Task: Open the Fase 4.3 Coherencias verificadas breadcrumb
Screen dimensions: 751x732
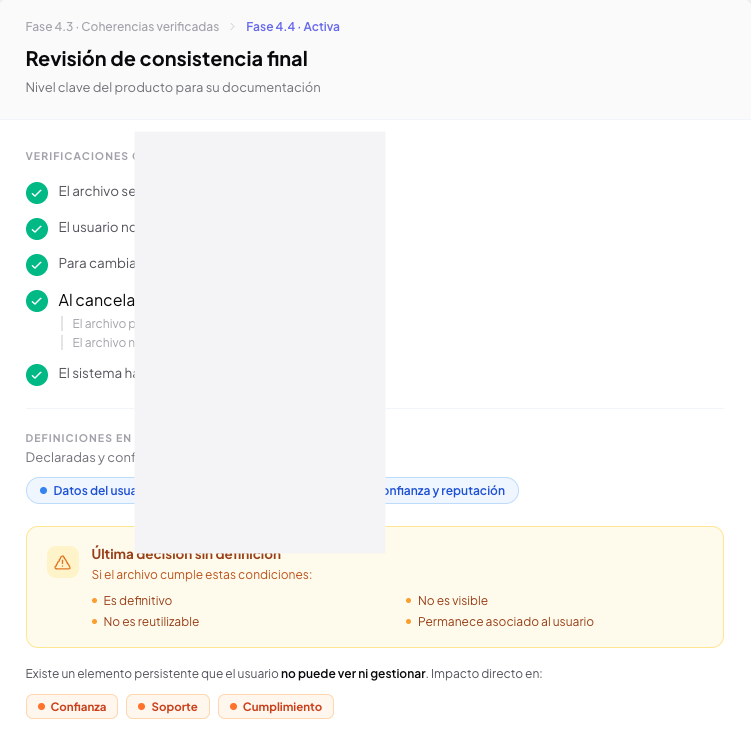Action: tap(122, 27)
